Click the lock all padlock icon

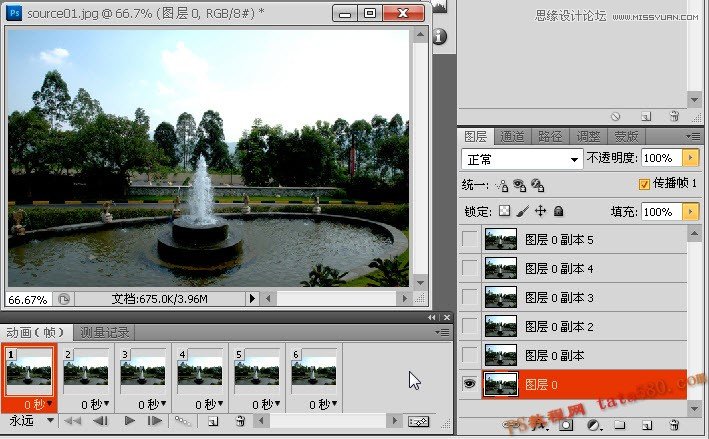click(558, 211)
